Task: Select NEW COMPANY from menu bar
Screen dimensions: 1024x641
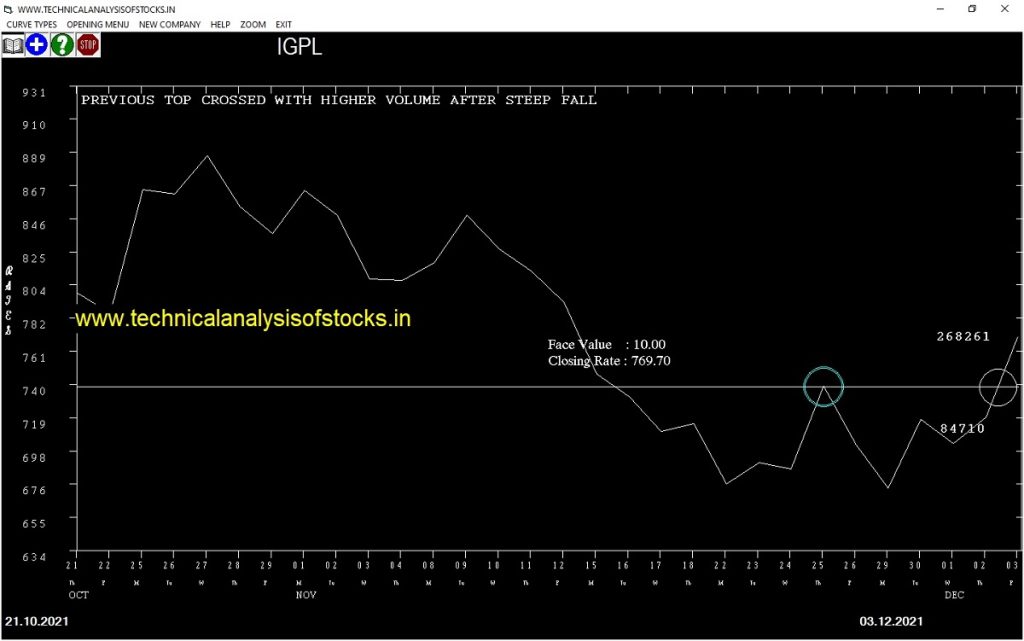Action: (x=169, y=24)
